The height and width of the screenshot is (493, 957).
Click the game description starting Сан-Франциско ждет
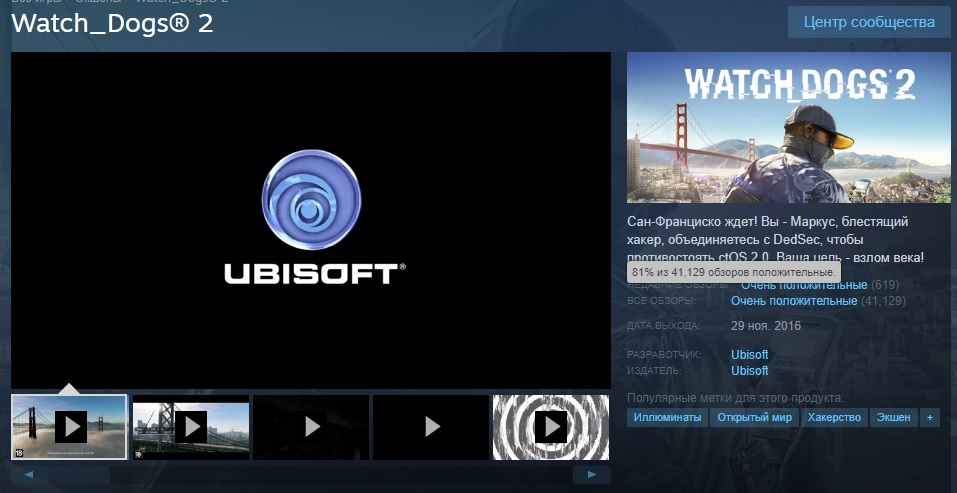[x=776, y=240]
